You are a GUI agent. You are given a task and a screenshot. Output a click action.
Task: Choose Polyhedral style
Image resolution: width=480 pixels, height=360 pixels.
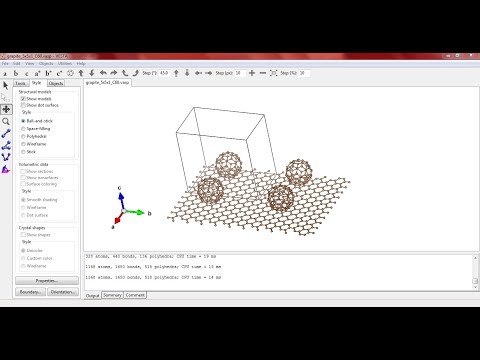click(x=23, y=136)
